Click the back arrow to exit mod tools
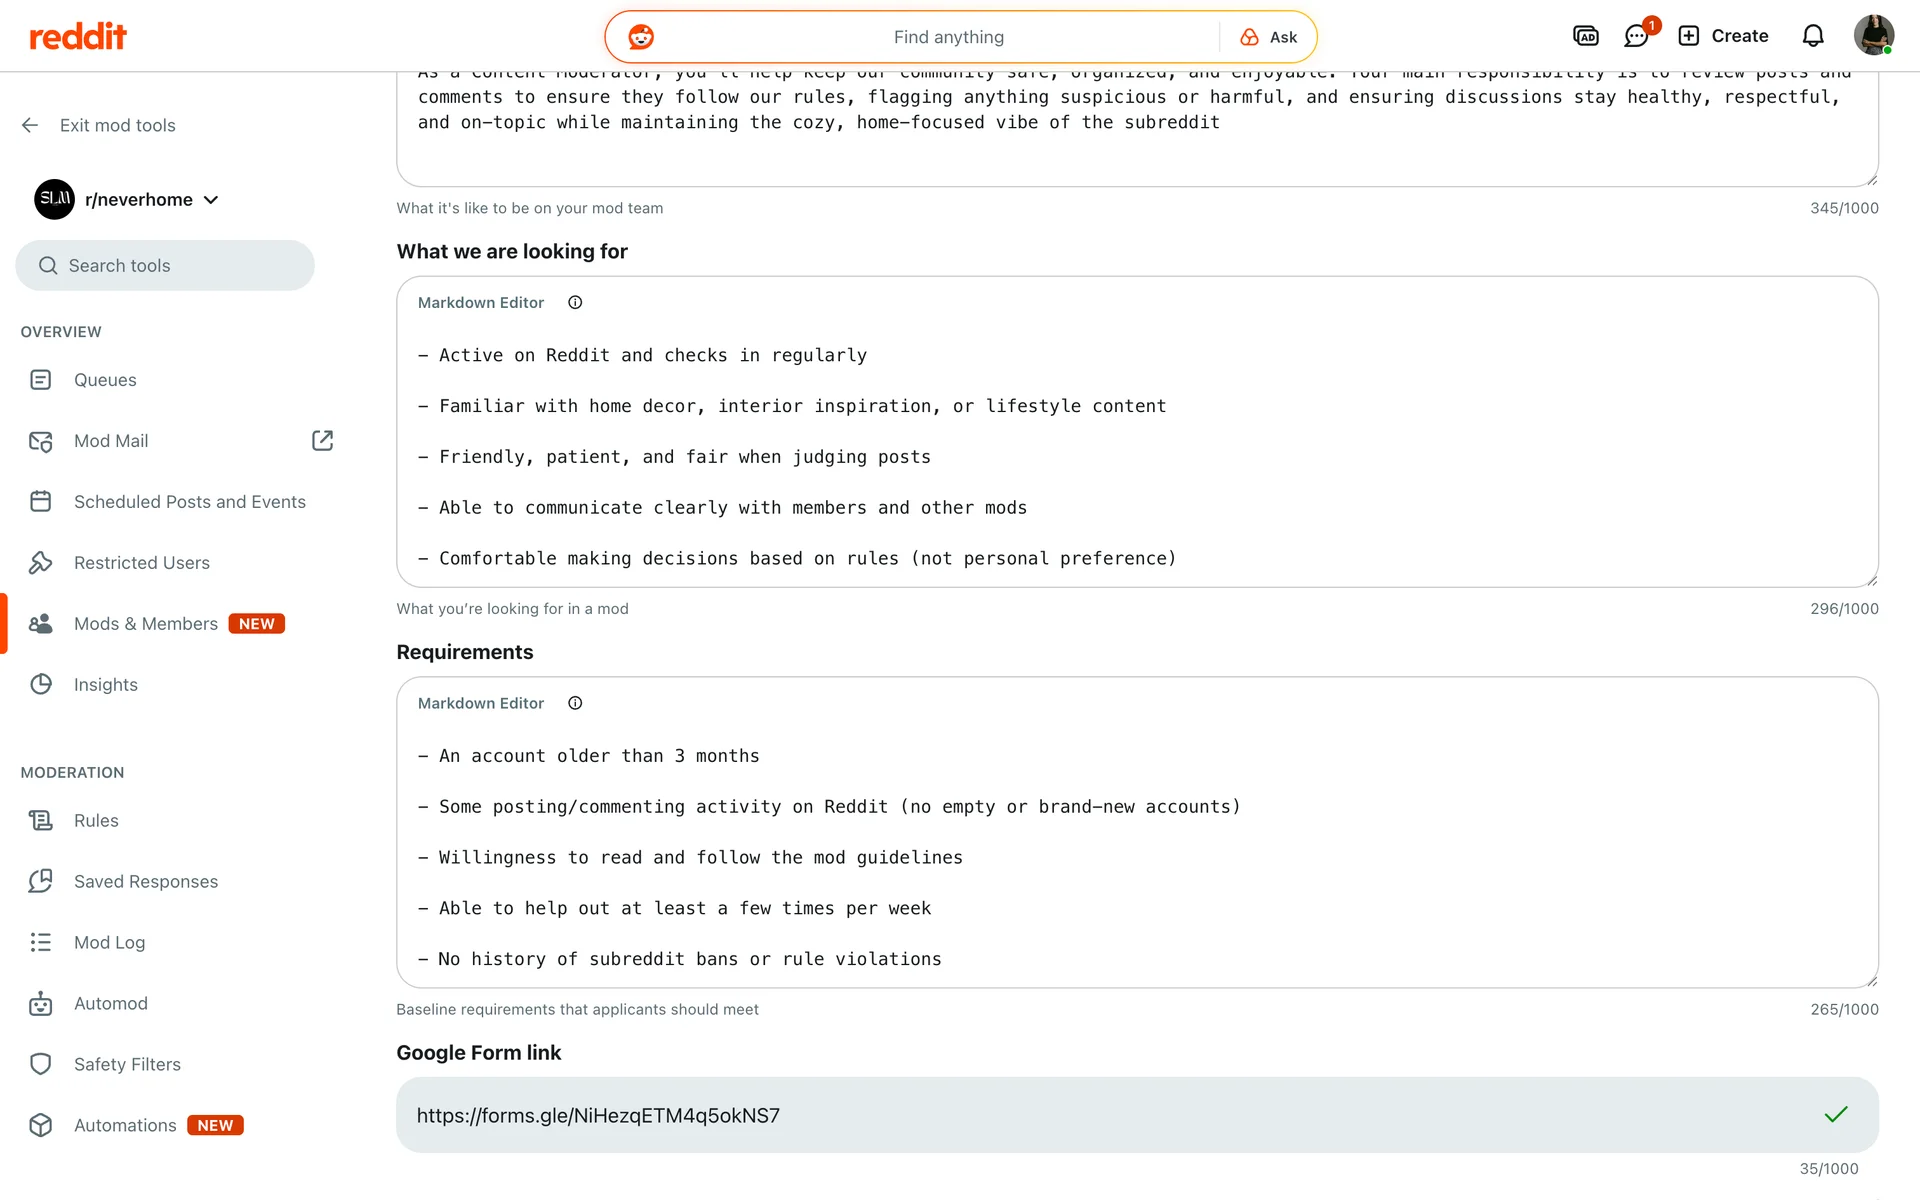The width and height of the screenshot is (1920, 1200). [x=30, y=125]
